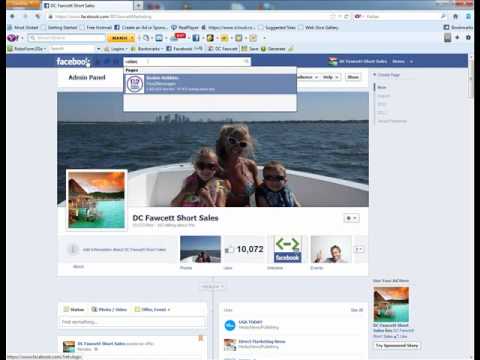The image size is (480, 360).
Task: Open DC Fawcett Short Sales header profile
Action: (x=358, y=61)
